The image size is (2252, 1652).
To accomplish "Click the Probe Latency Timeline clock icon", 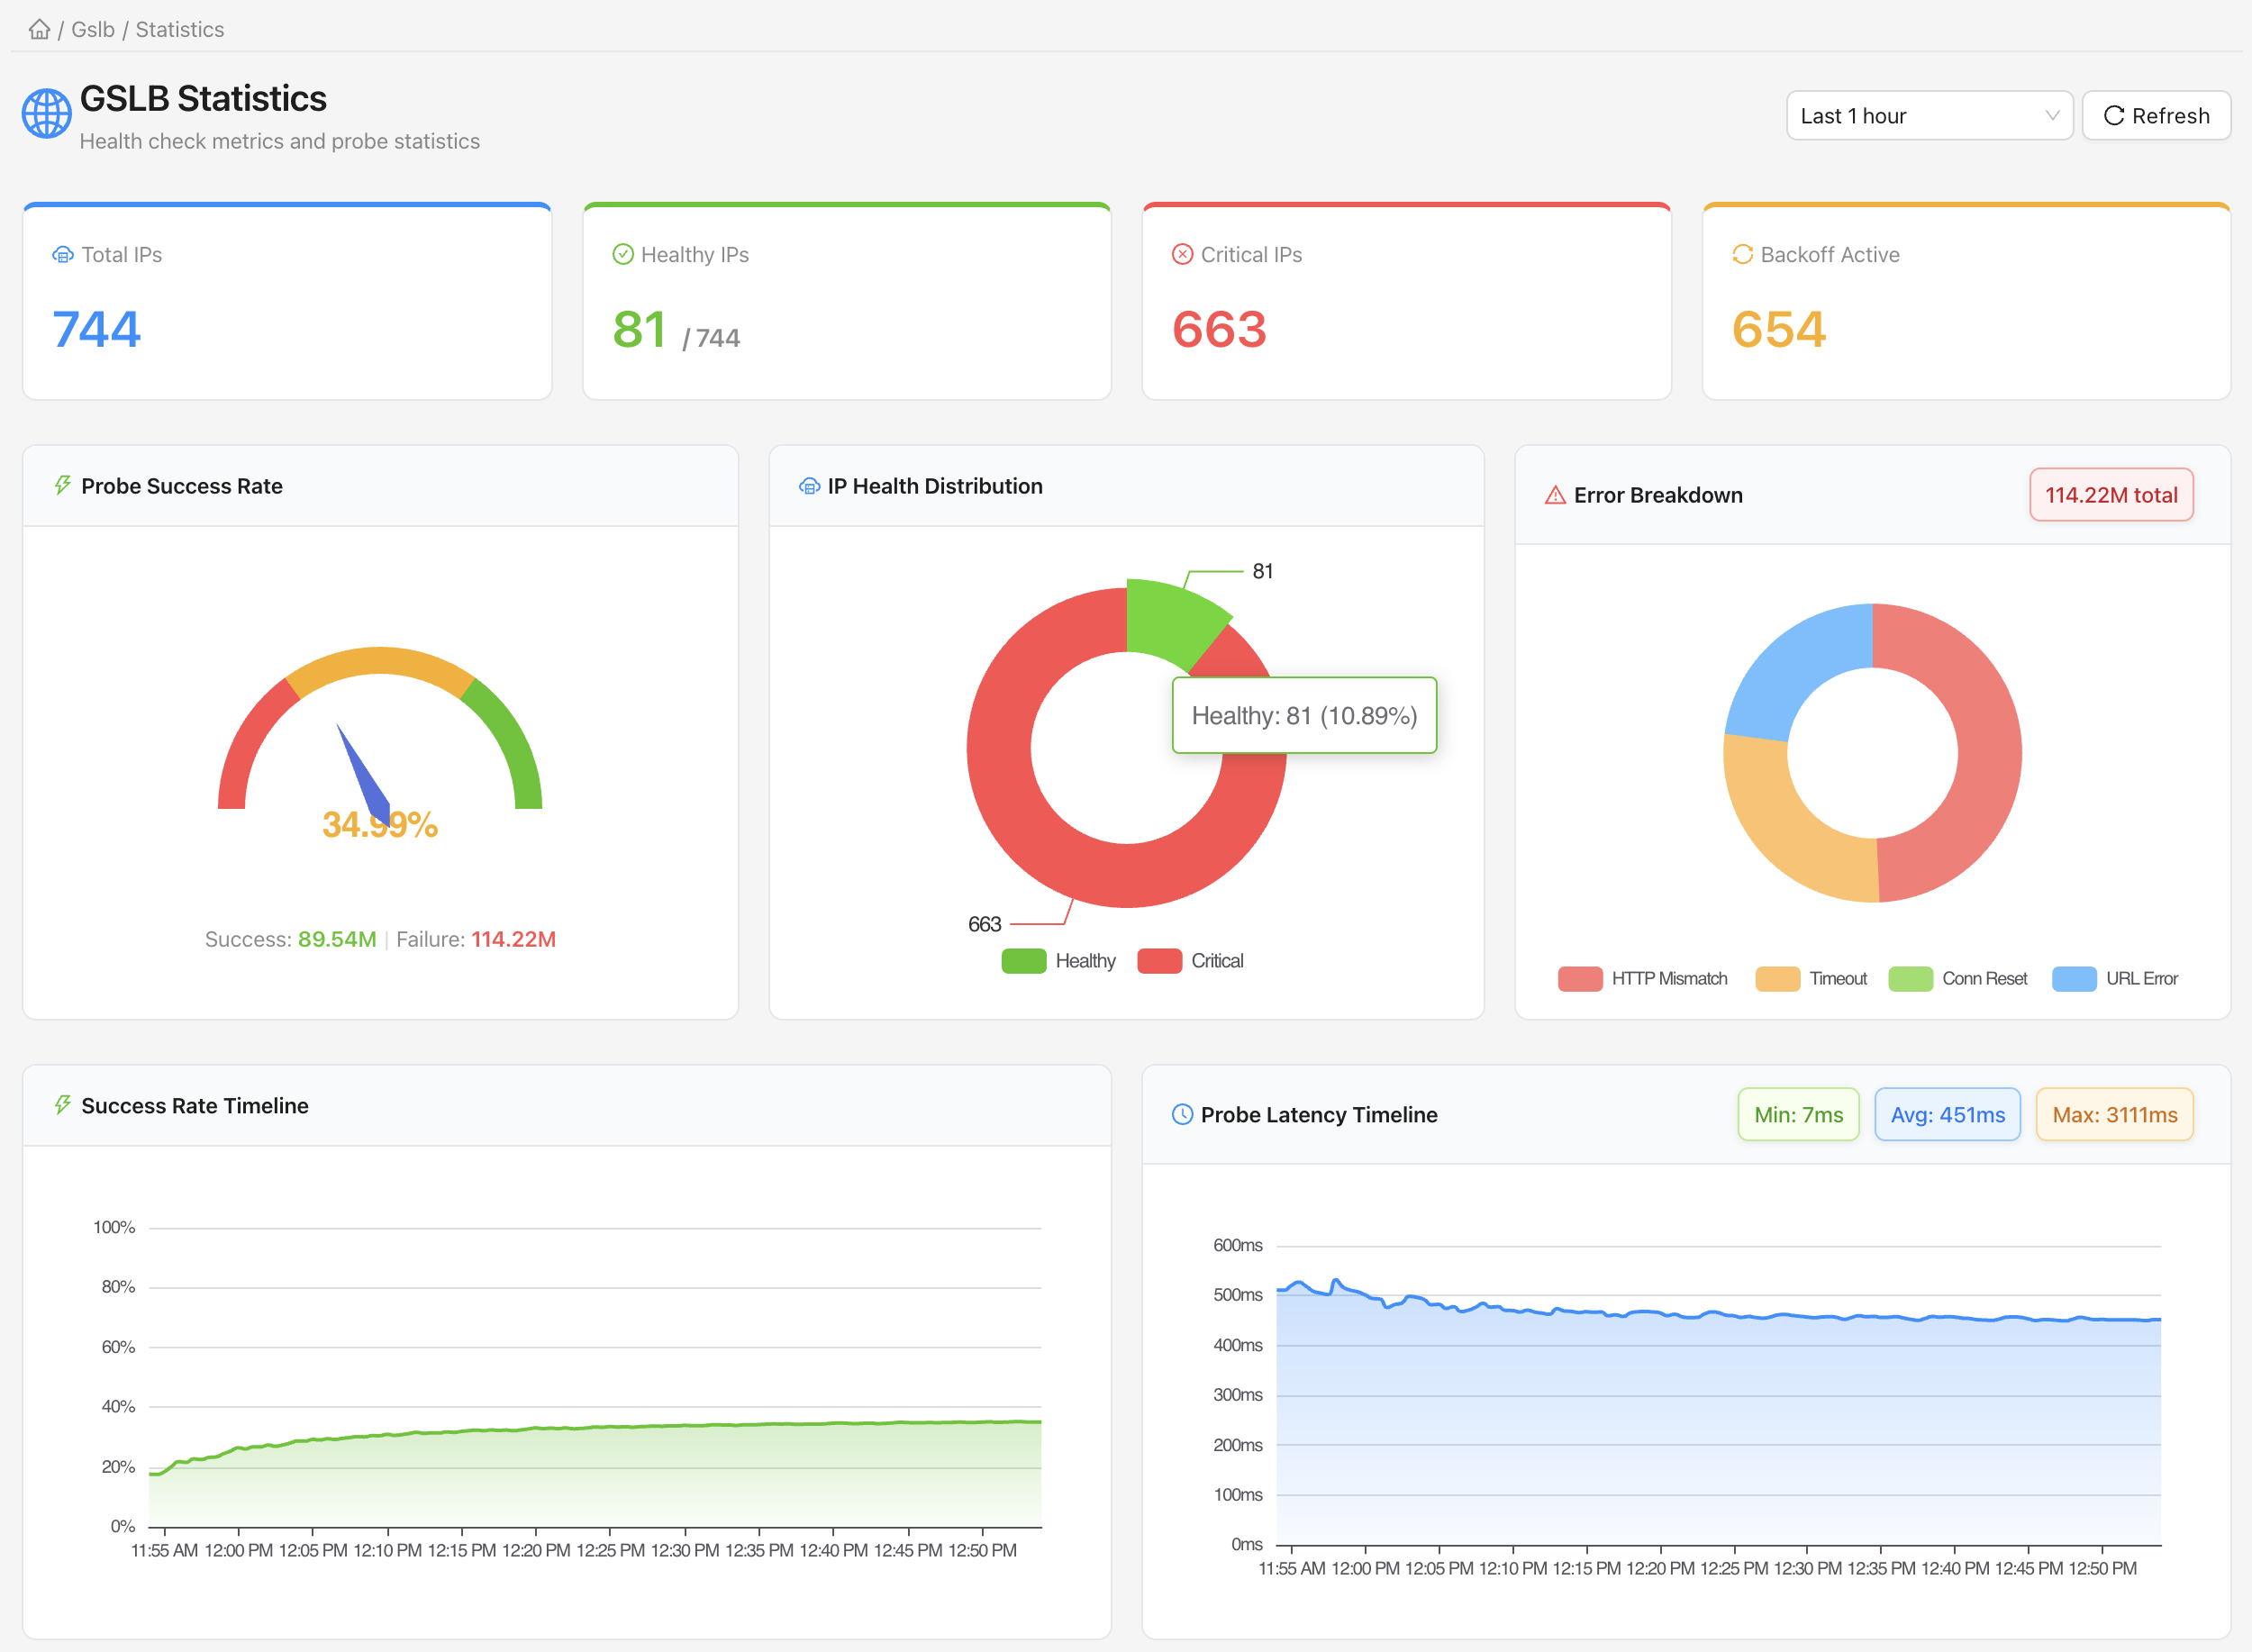I will [x=1182, y=1114].
